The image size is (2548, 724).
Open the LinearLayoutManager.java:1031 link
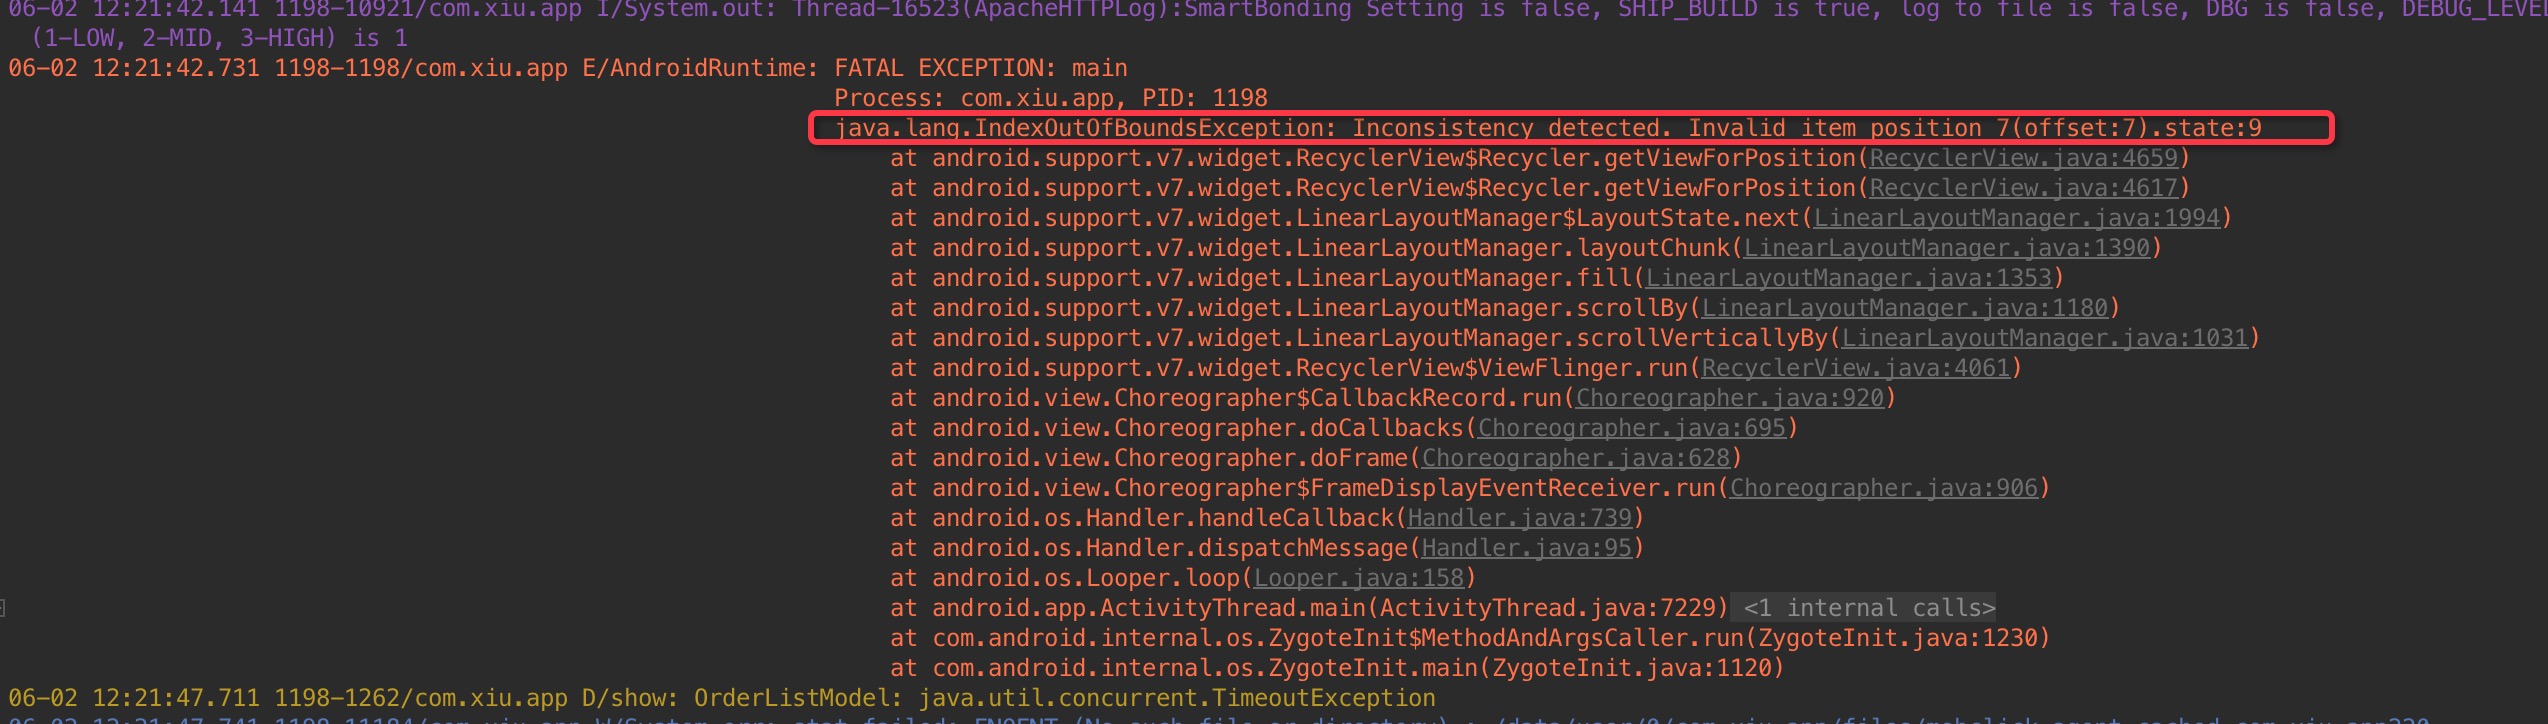pyautogui.click(x=2044, y=338)
